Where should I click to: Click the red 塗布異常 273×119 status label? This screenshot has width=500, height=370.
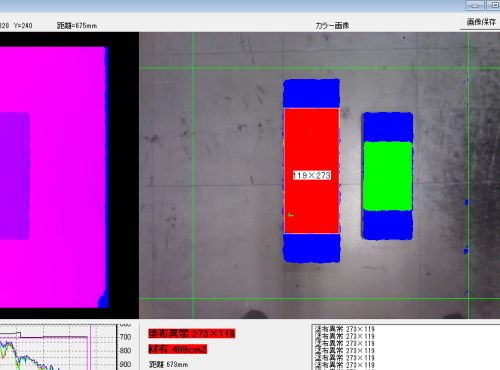click(x=192, y=333)
